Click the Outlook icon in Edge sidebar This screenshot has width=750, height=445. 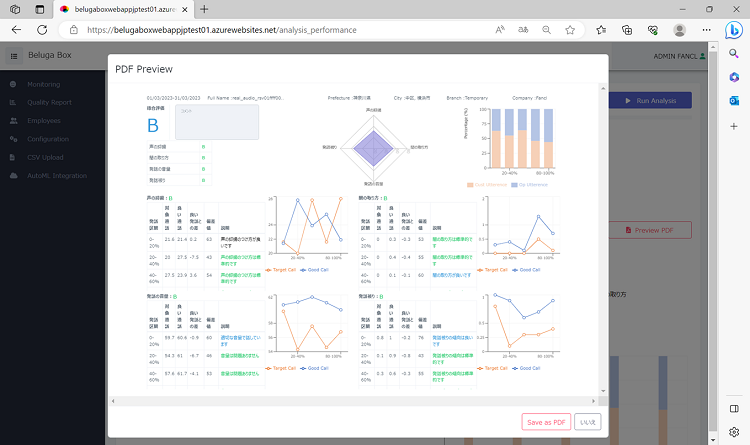(734, 100)
